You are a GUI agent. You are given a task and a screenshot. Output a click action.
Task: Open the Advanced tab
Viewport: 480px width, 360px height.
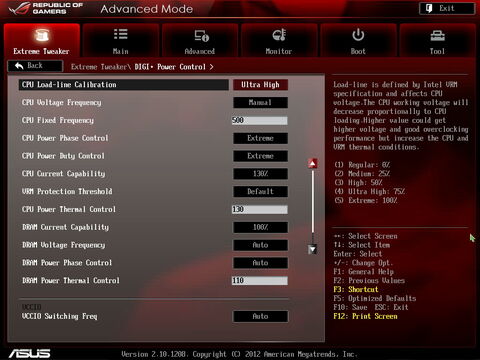pos(200,41)
